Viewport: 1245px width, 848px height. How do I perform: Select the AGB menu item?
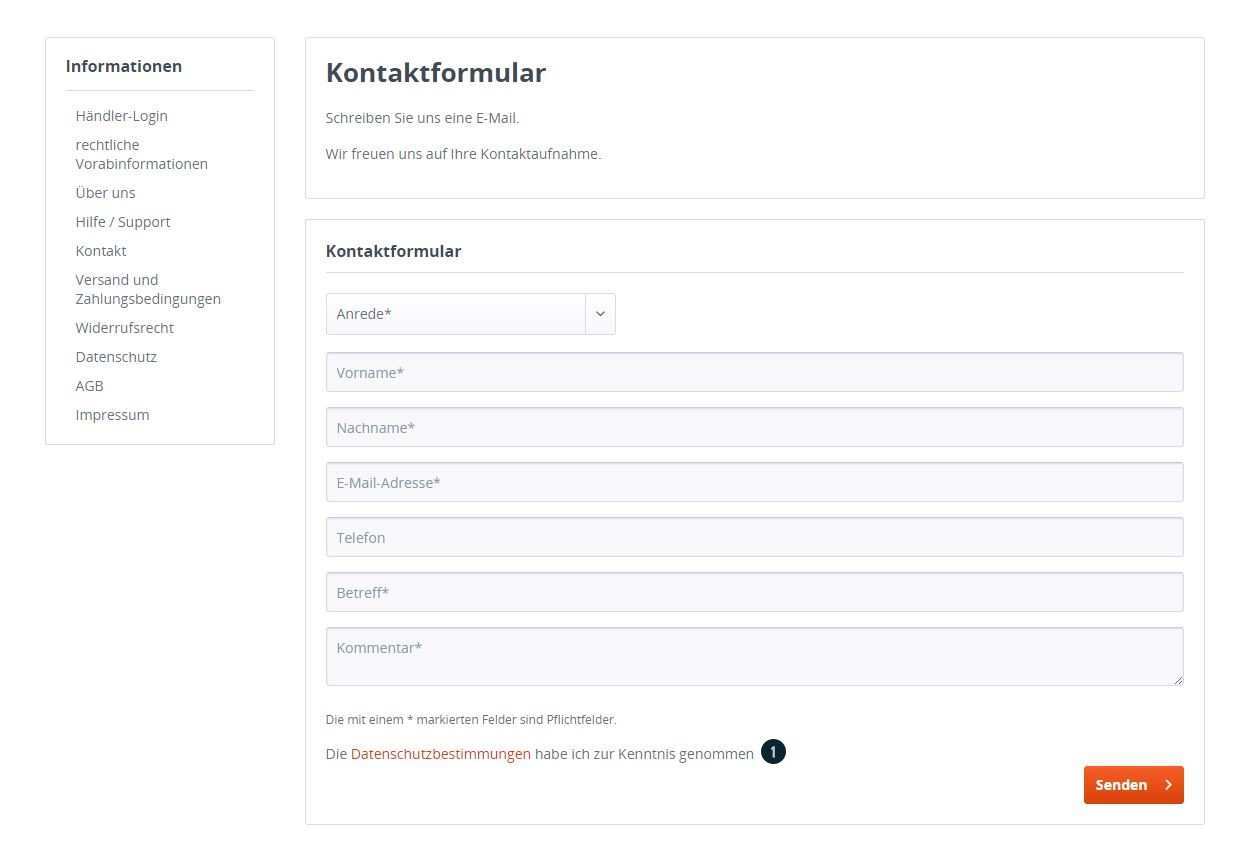(89, 386)
